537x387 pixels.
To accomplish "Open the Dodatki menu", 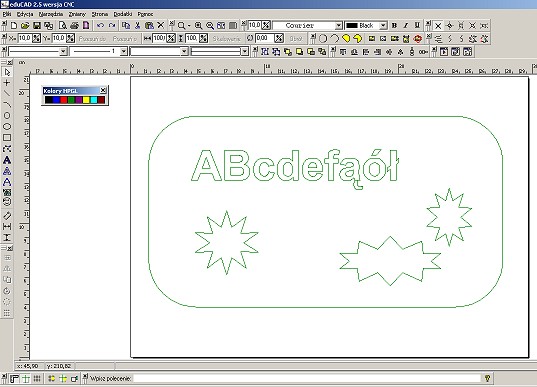I will [x=123, y=14].
